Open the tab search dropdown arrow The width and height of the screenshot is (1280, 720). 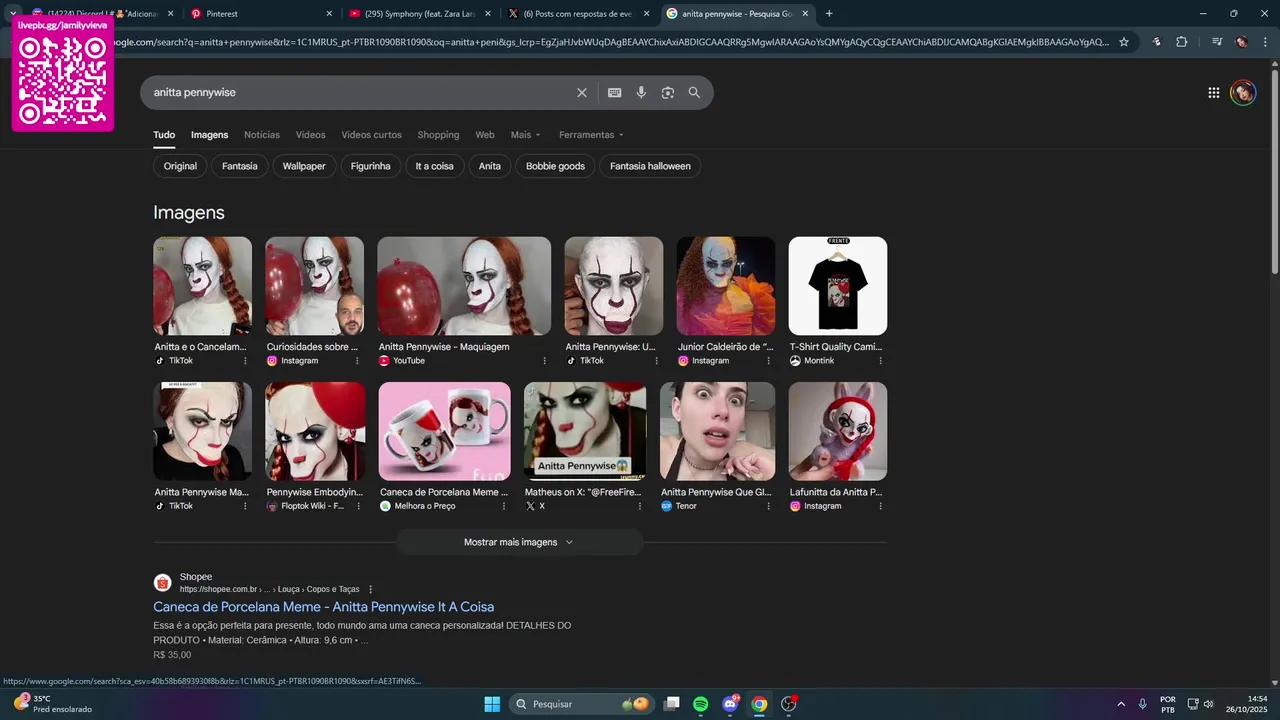click(13, 14)
